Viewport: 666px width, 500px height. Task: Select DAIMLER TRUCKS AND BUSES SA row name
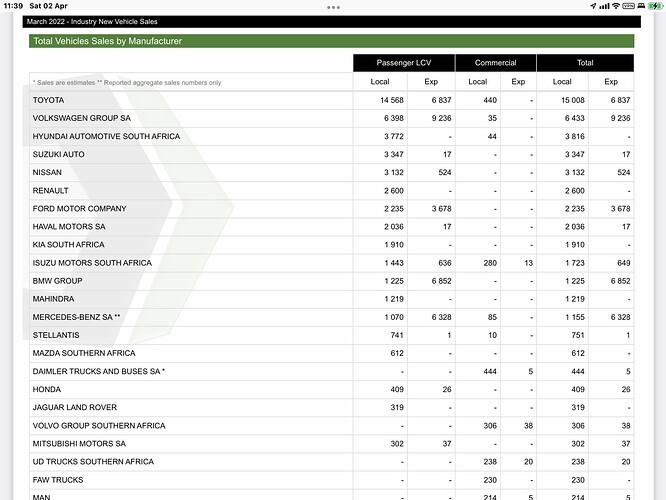(x=99, y=371)
